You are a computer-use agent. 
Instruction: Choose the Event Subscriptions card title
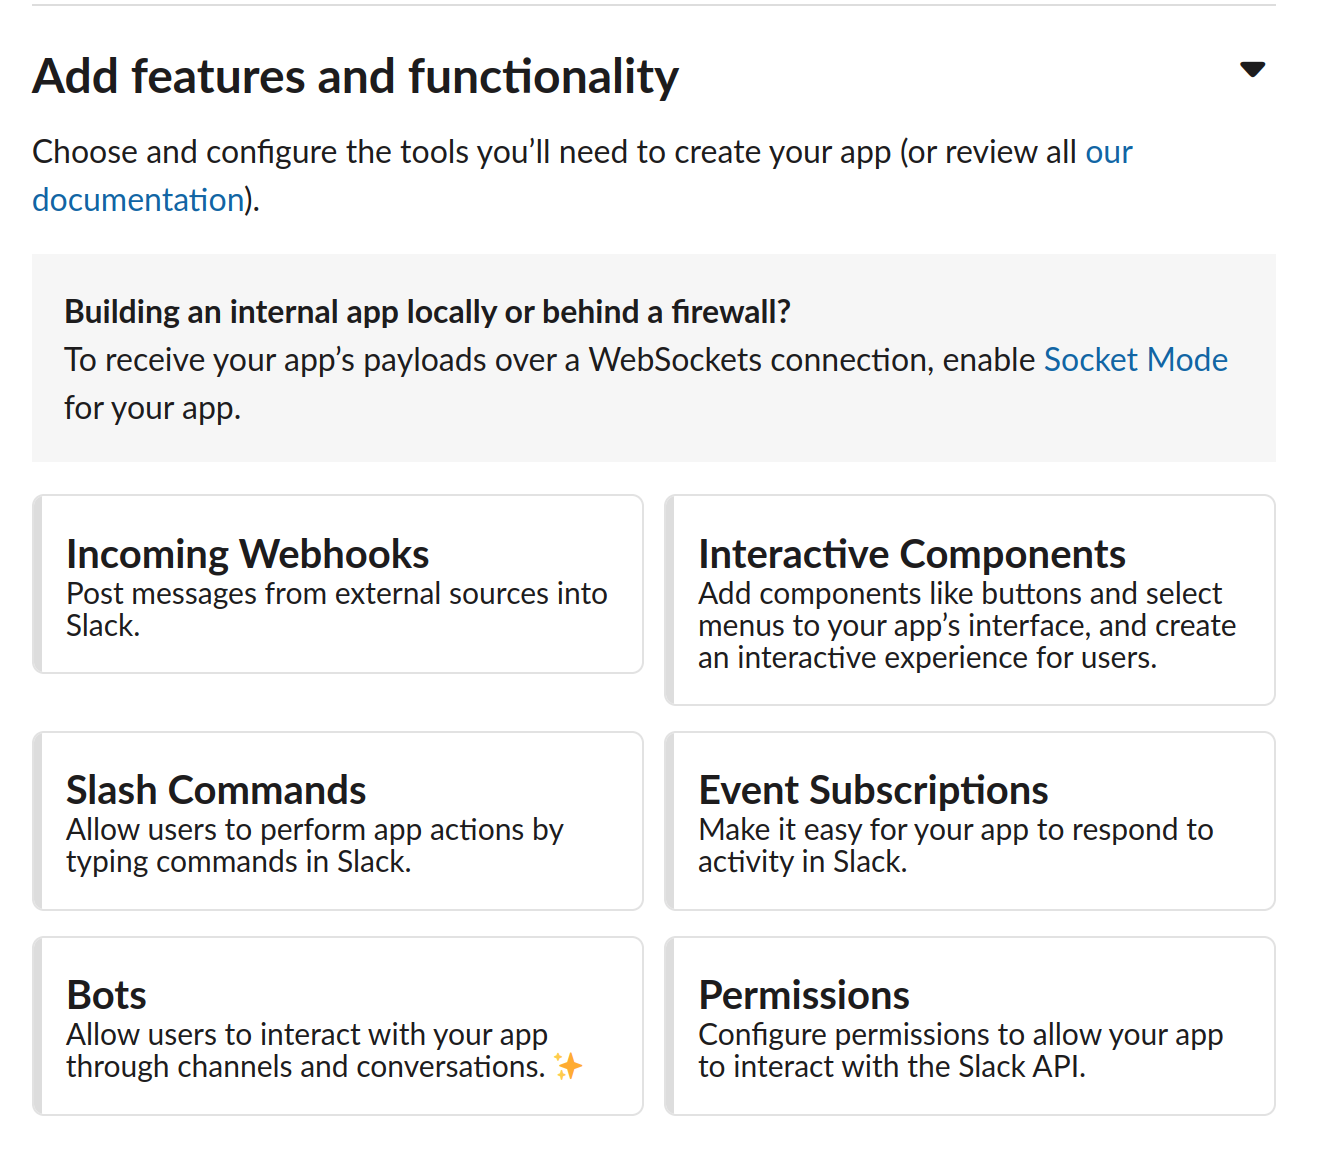(873, 790)
